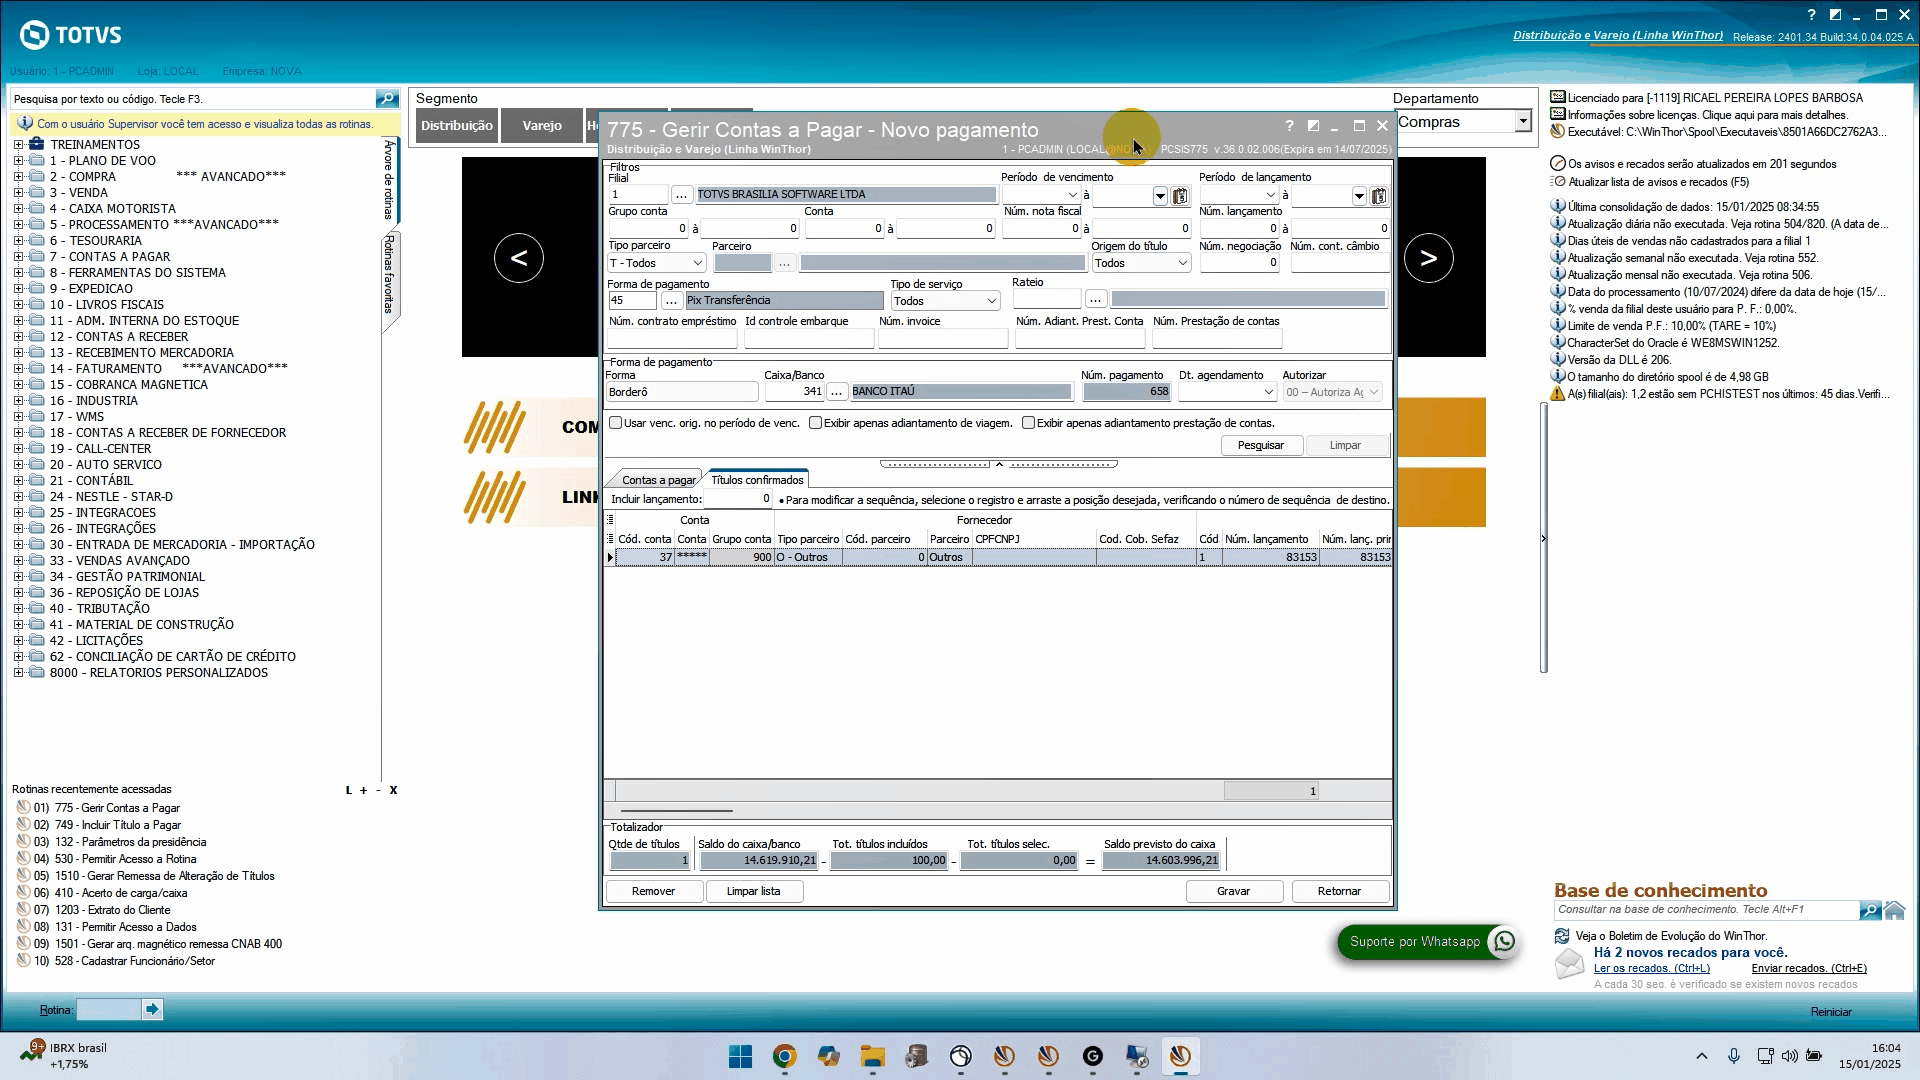Click the green arrow next to Rotina field
The width and height of the screenshot is (1920, 1080).
point(152,1010)
